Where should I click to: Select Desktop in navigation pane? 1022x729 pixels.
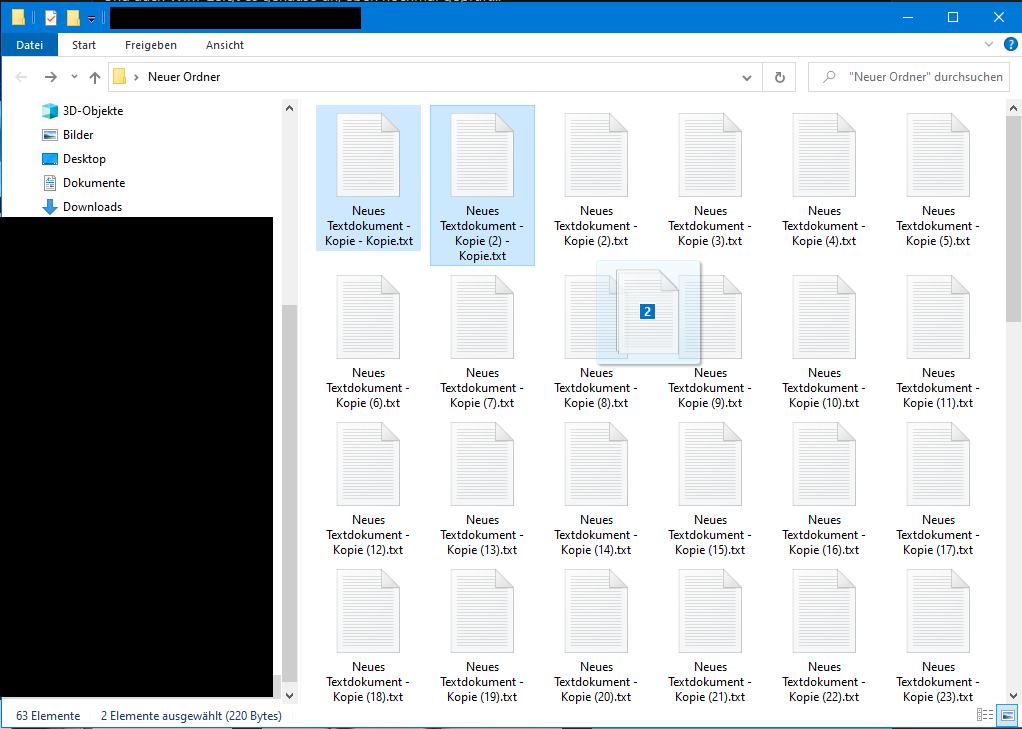click(74, 159)
